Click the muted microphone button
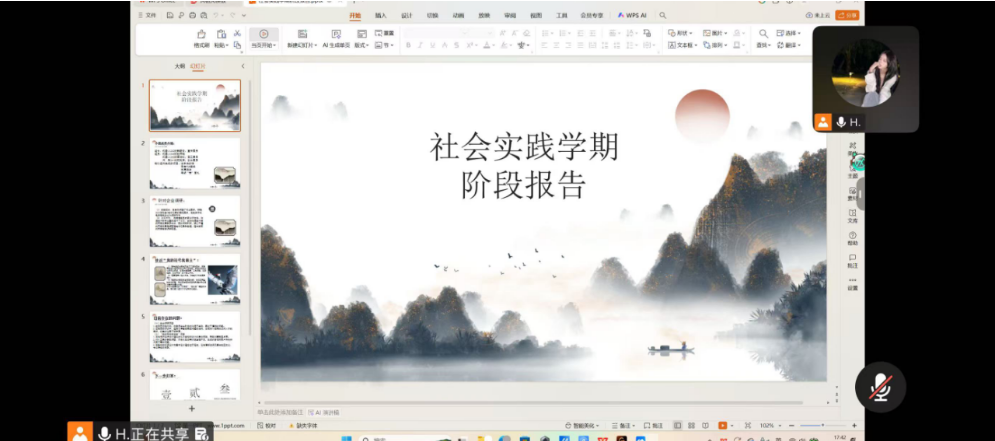 tap(880, 387)
